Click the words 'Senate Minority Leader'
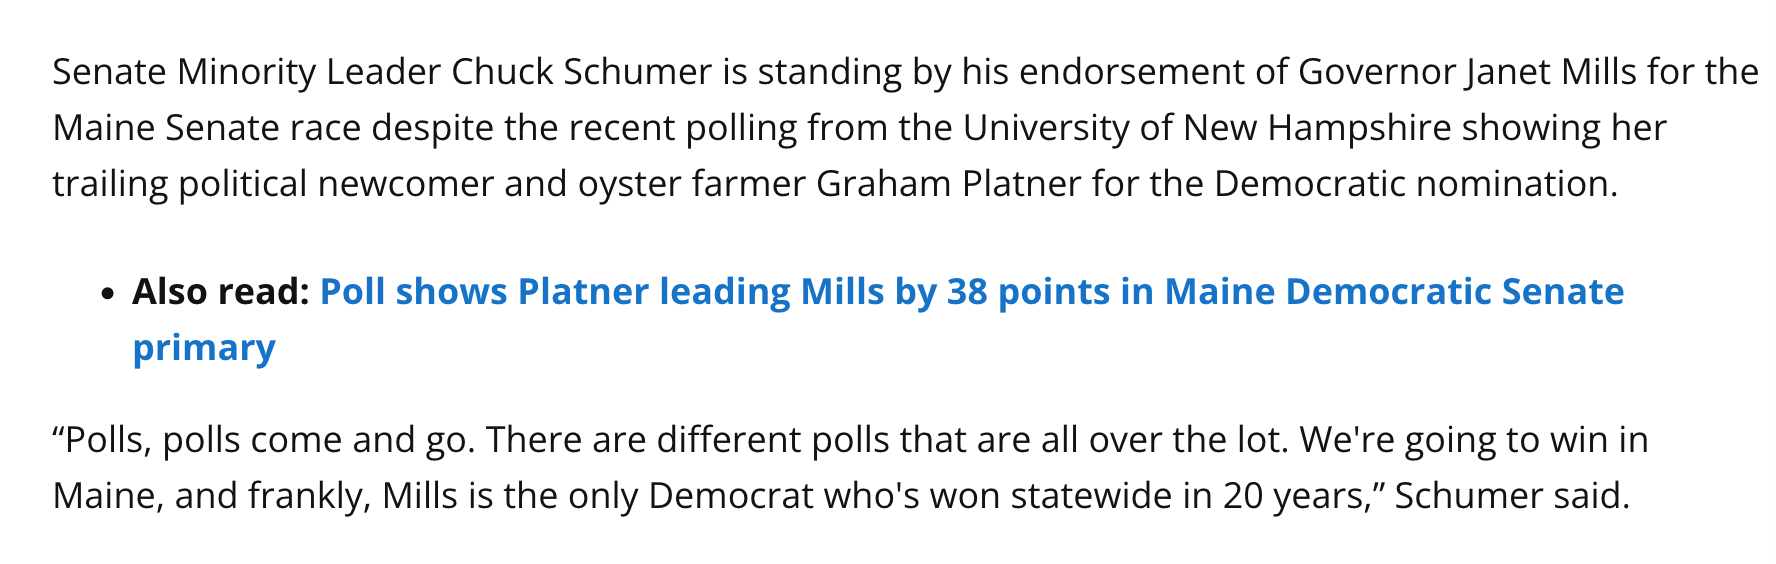 (x=246, y=72)
